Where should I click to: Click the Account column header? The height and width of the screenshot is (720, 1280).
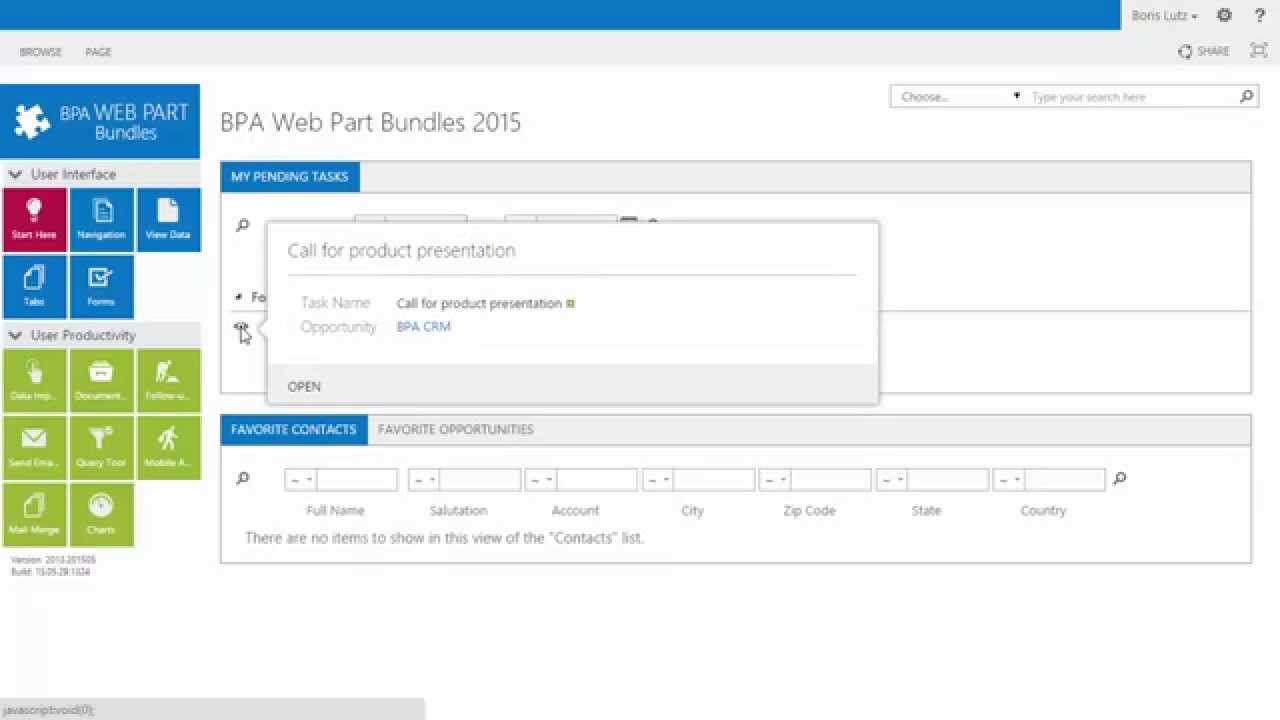[576, 511]
